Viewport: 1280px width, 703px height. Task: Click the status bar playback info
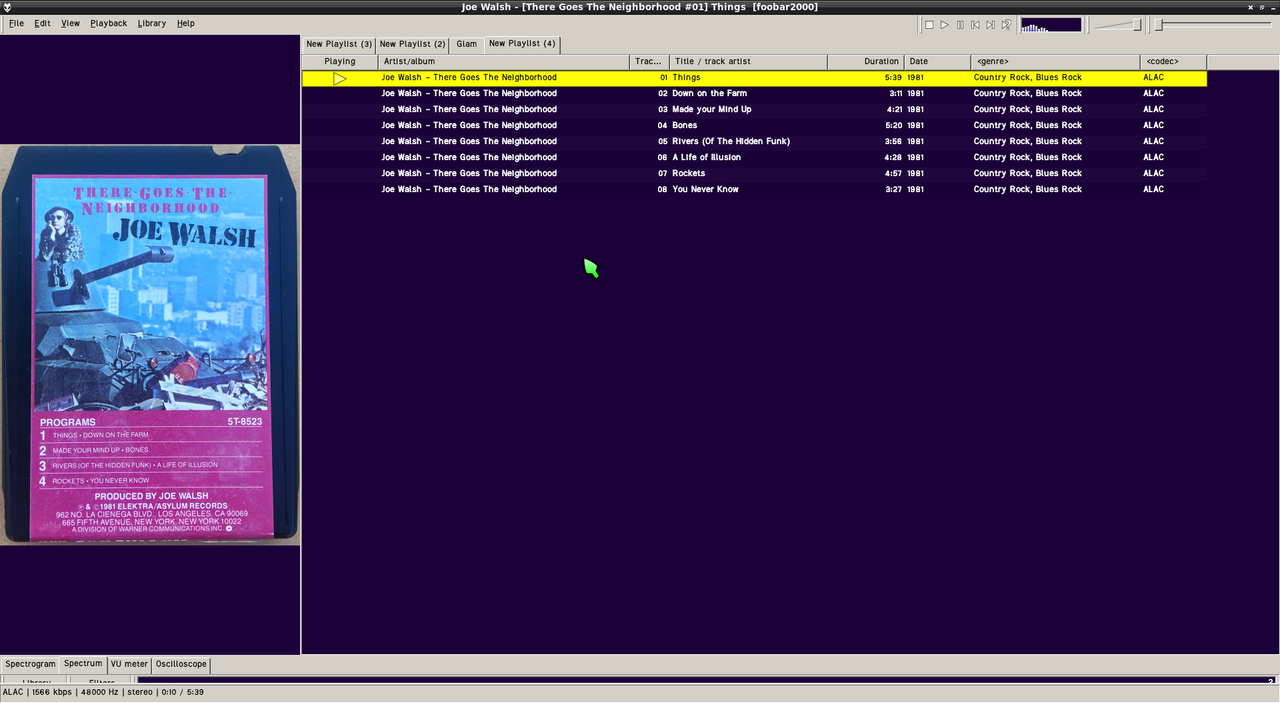pyautogui.click(x=103, y=692)
